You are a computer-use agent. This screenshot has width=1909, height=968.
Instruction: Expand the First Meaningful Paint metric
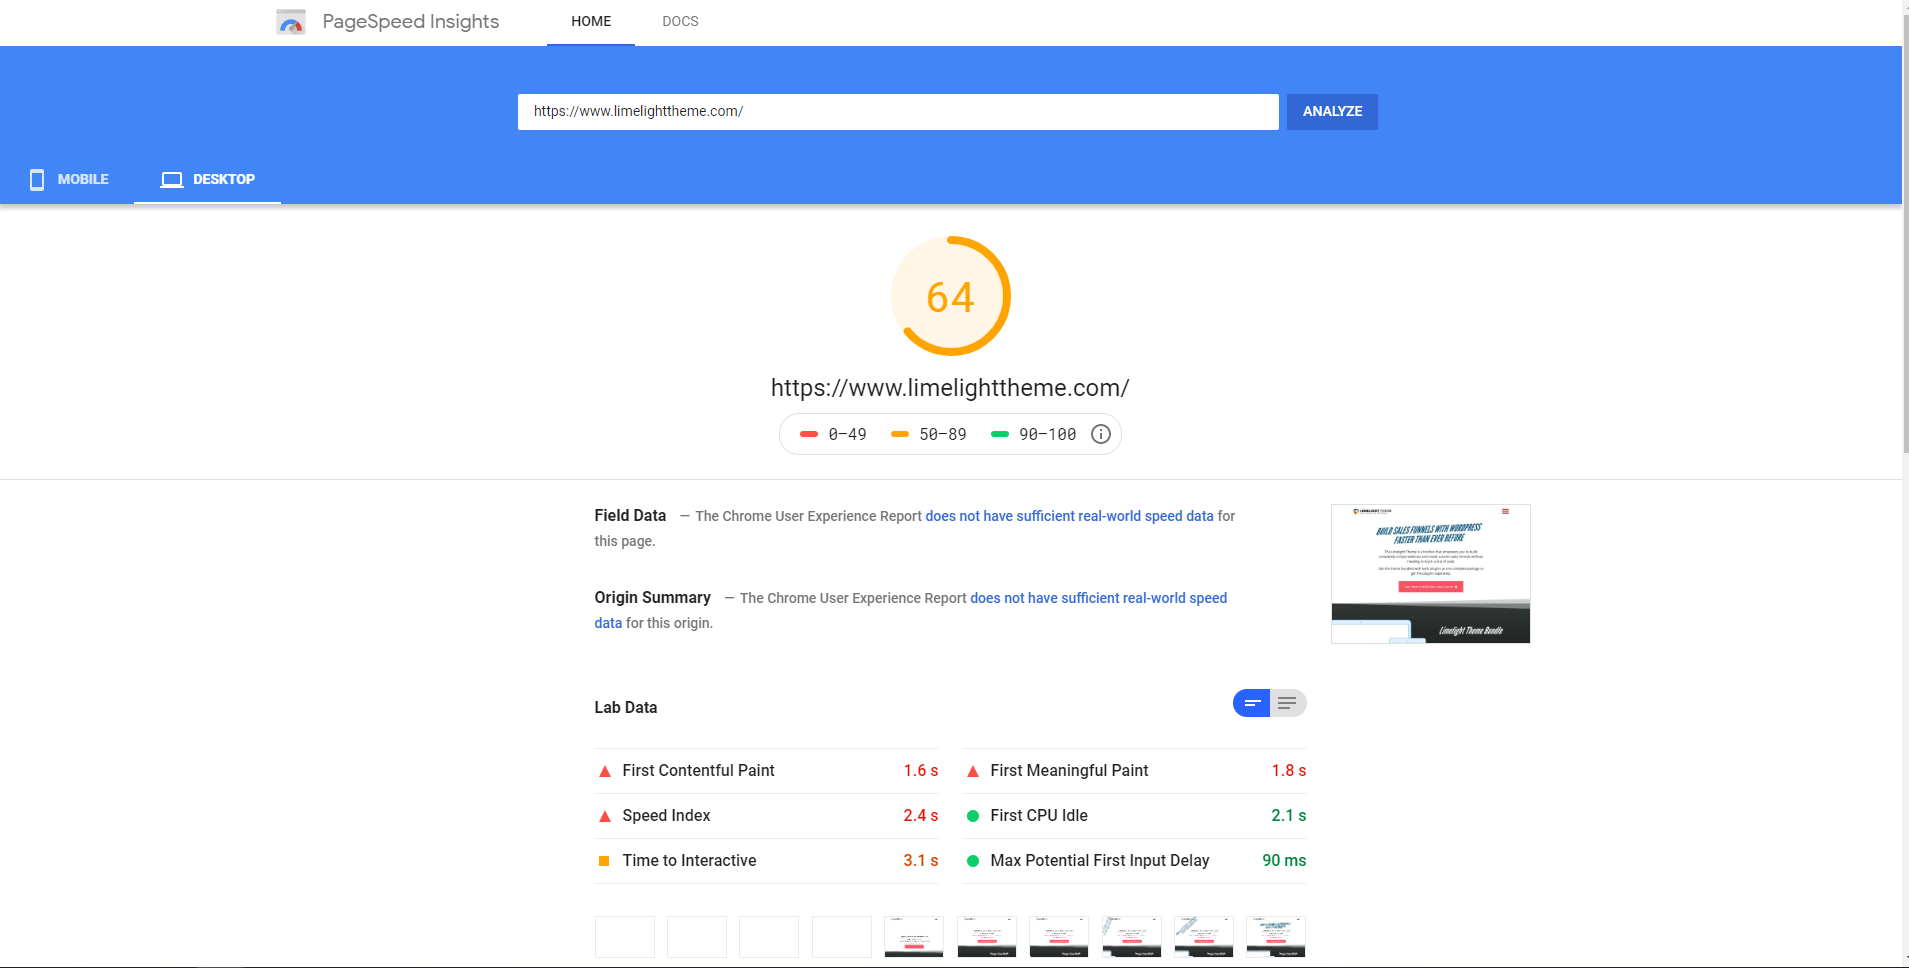point(1135,771)
